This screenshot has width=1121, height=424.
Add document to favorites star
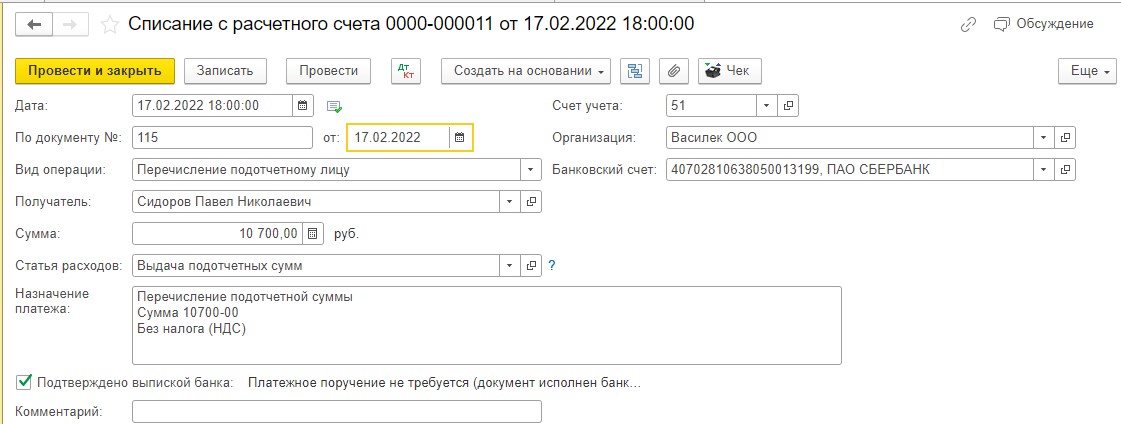tap(109, 25)
